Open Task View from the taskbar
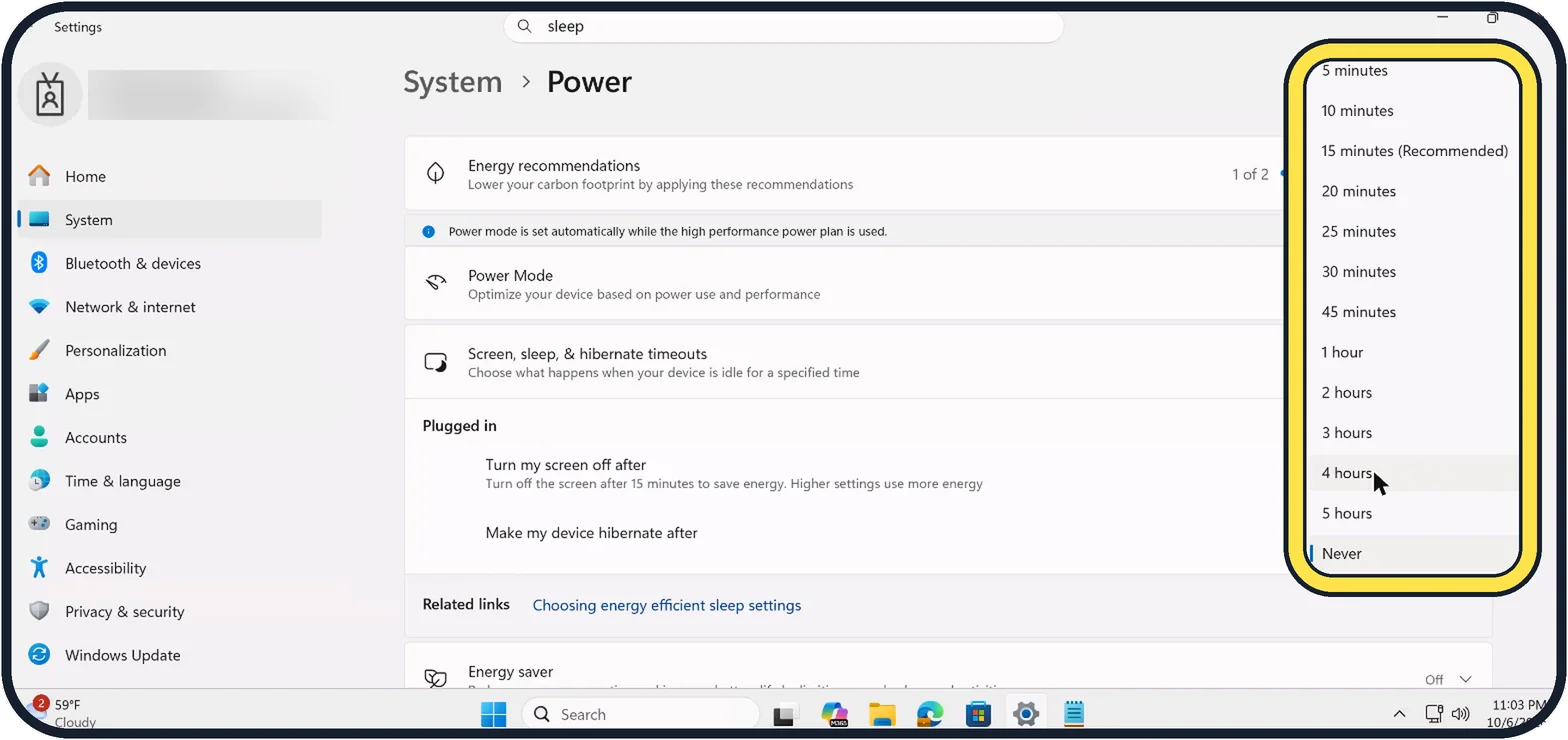Screen dimensions: 1568x740 coord(786,714)
